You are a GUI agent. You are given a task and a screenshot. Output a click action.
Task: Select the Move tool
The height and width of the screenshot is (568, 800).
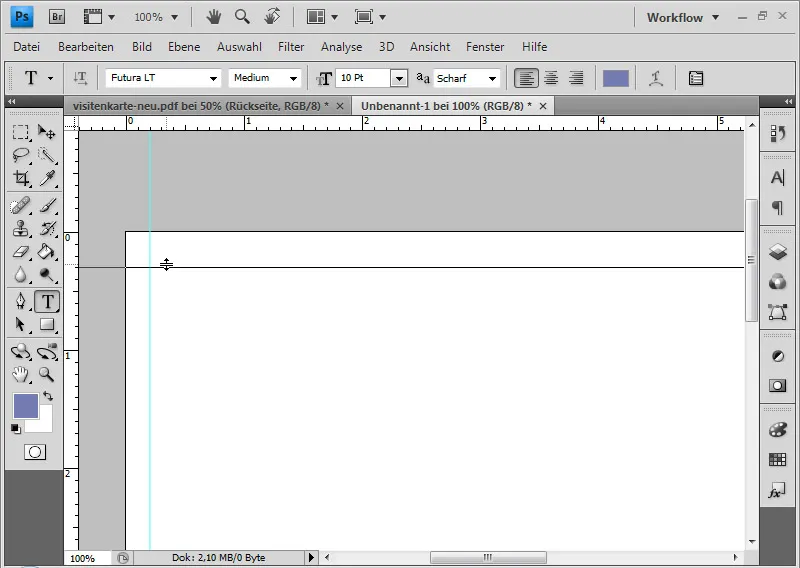(x=47, y=133)
